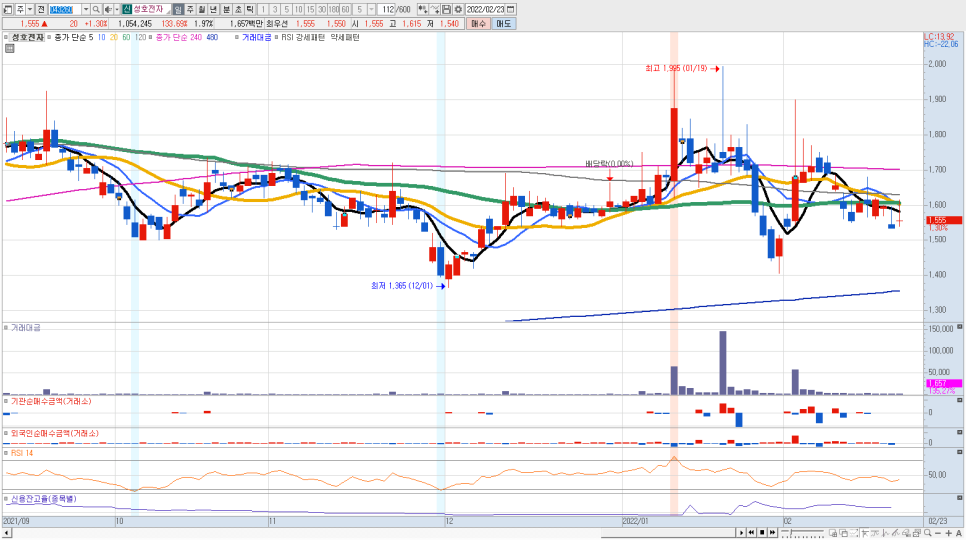Click the 매수 buy button

point(478,23)
